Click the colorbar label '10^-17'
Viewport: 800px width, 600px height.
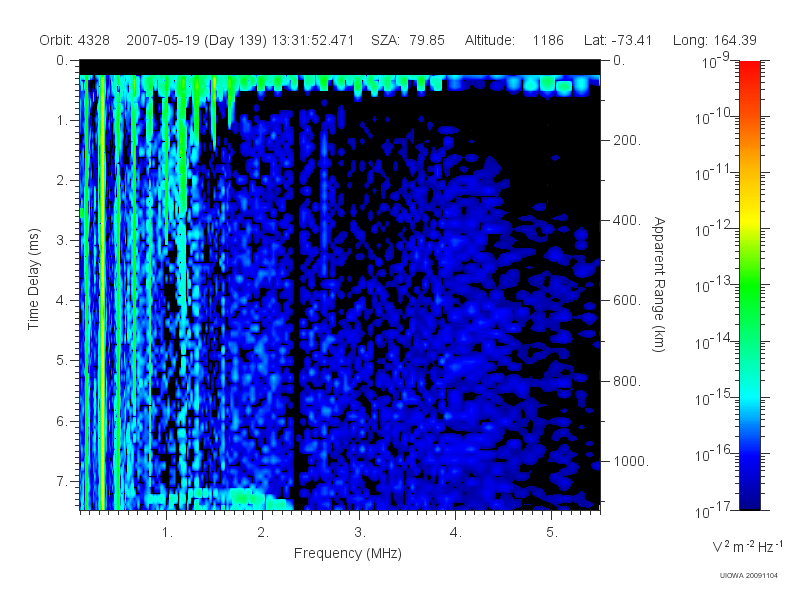[713, 510]
